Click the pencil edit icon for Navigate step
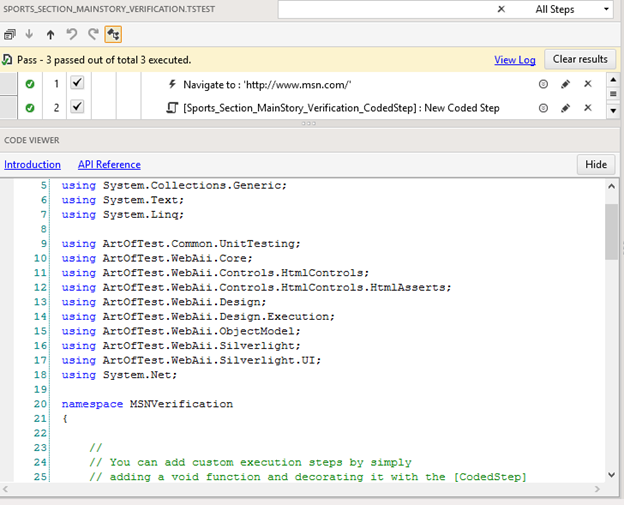This screenshot has height=505, width=624. point(565,84)
